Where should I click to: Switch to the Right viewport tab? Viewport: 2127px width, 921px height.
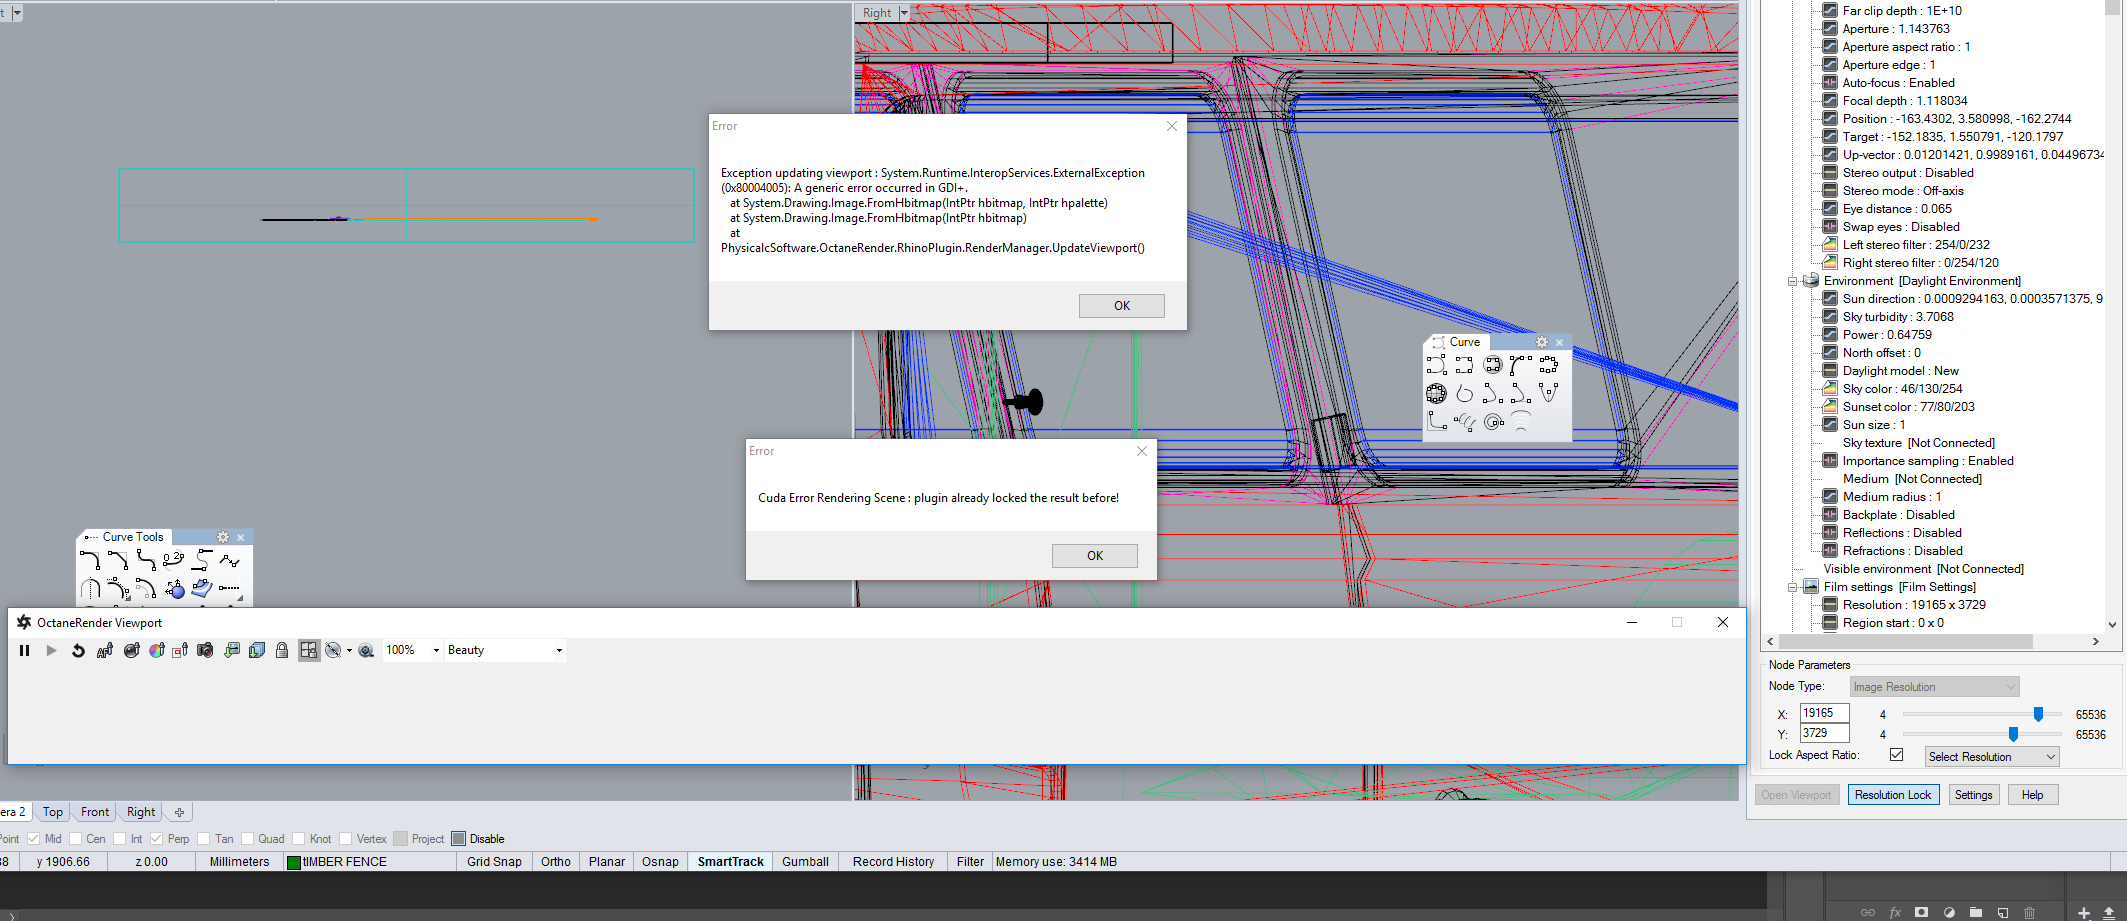(141, 812)
